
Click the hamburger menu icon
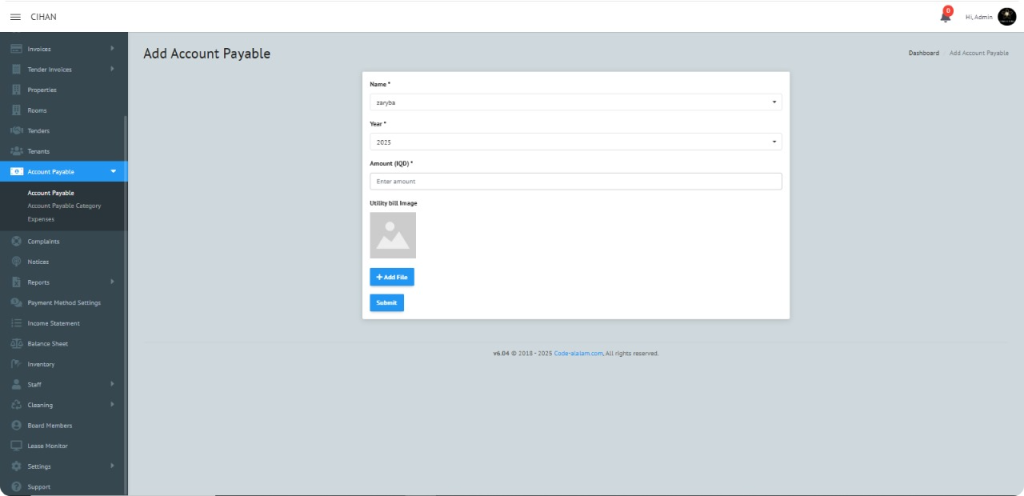(x=15, y=16)
